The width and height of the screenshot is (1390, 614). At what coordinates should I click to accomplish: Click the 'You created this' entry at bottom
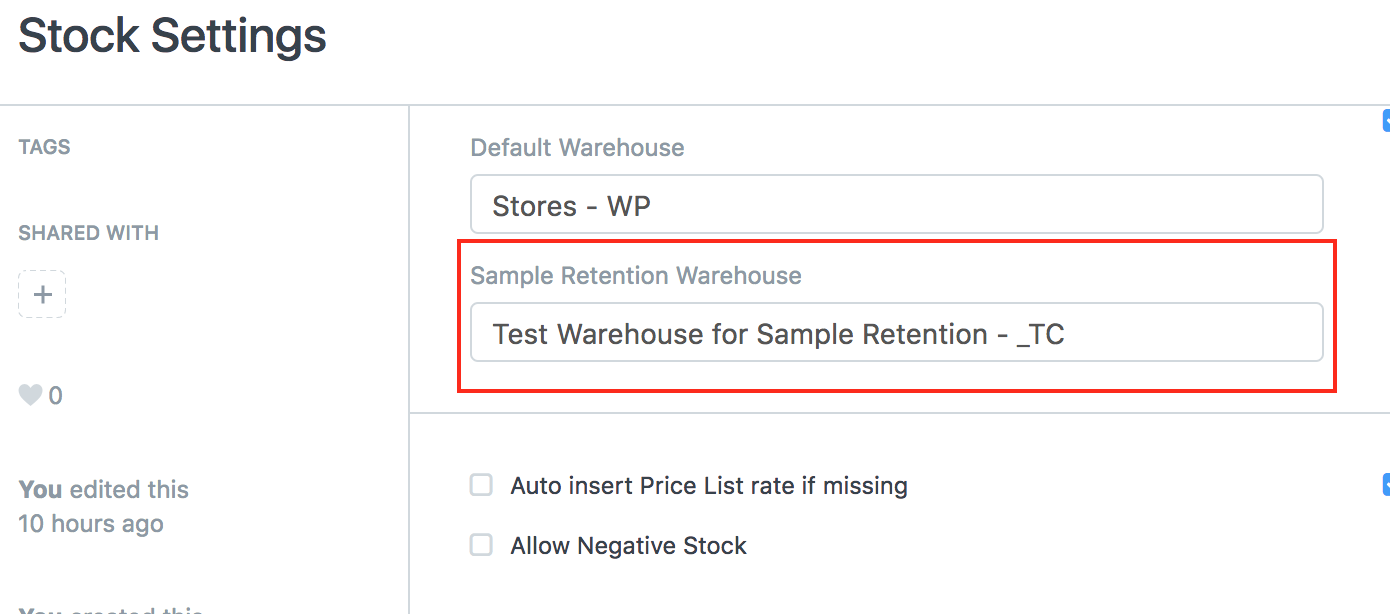[110, 609]
